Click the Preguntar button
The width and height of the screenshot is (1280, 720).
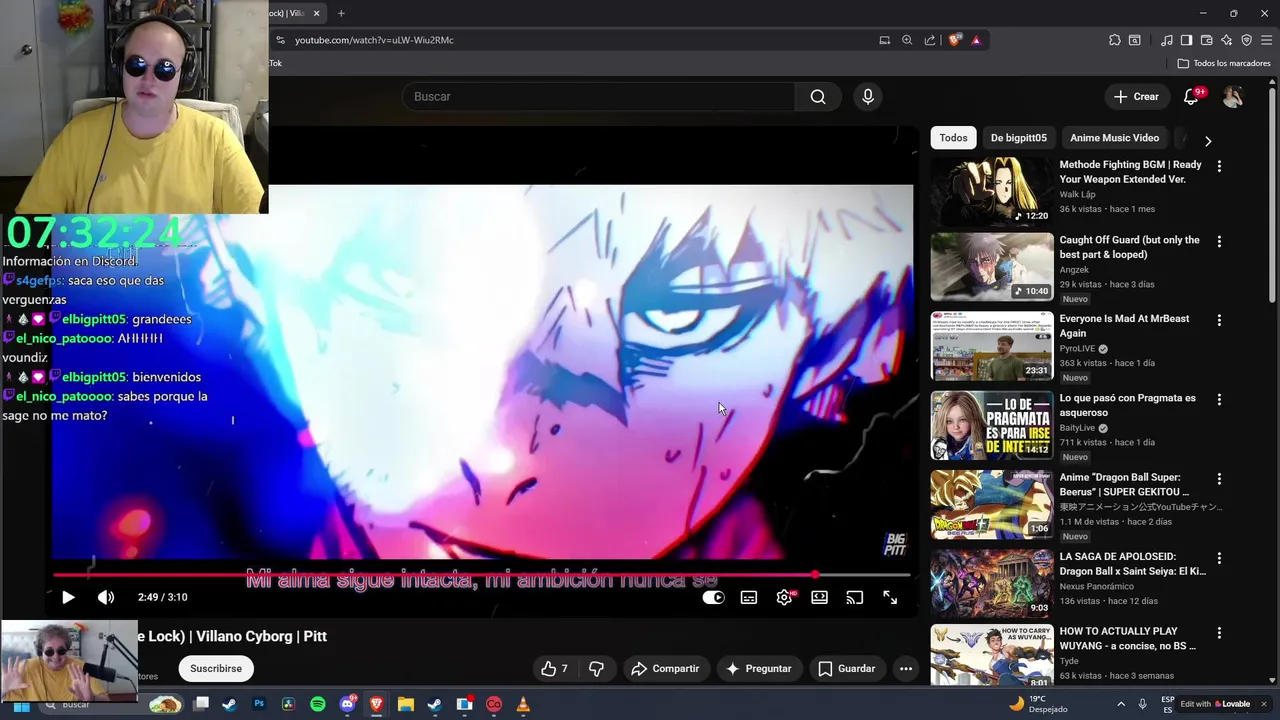point(759,668)
